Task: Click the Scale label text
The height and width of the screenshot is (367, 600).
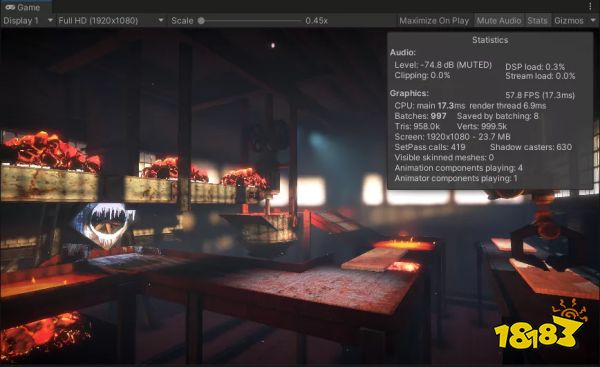Action: pyautogui.click(x=182, y=21)
